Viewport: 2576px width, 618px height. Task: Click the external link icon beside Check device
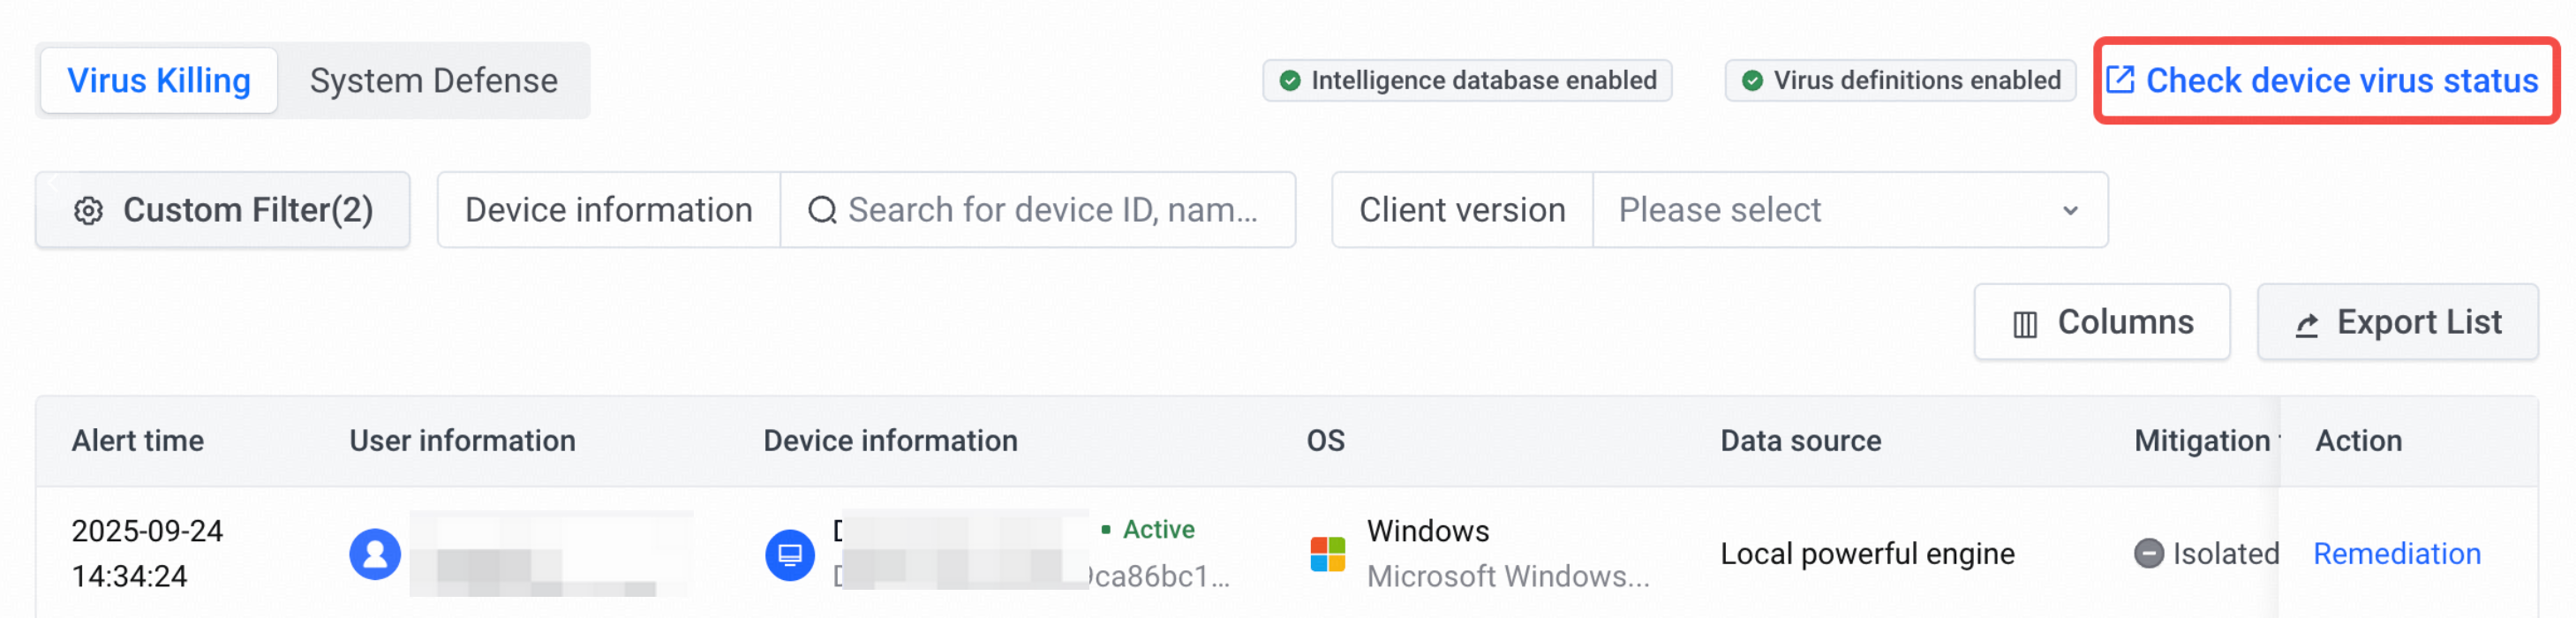(2120, 80)
